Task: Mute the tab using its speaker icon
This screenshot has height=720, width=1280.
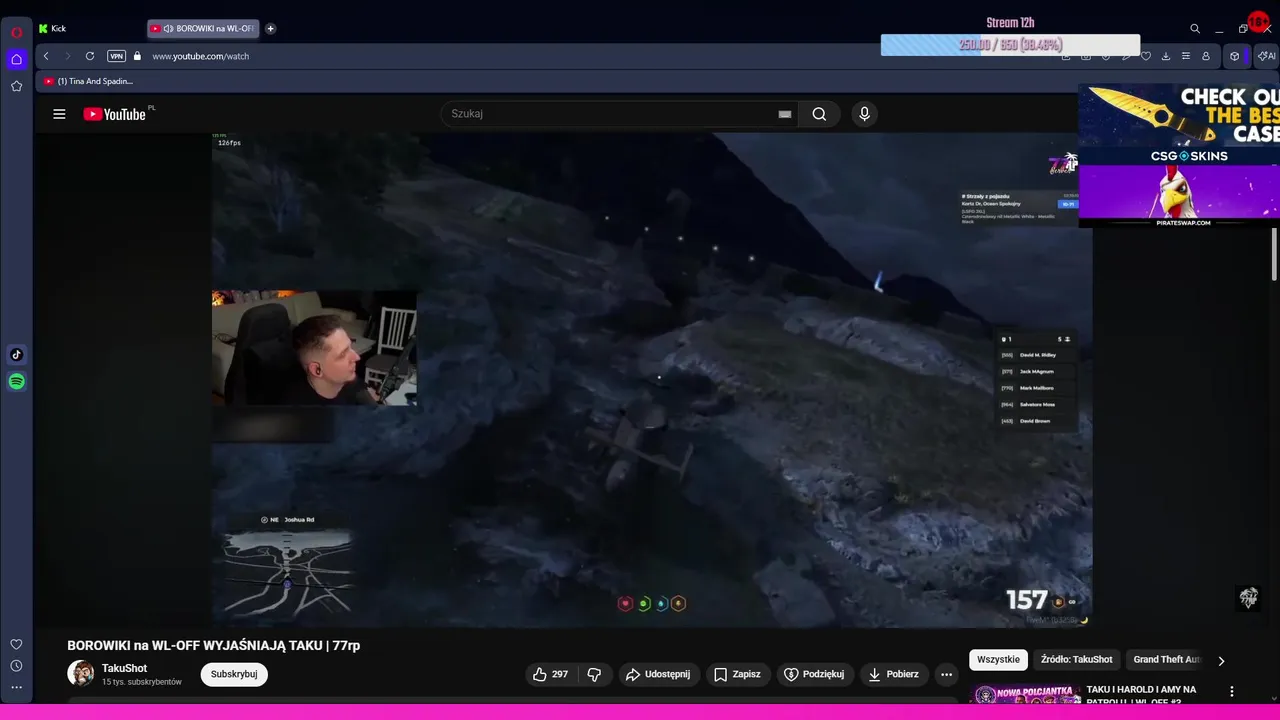Action: coord(169,29)
